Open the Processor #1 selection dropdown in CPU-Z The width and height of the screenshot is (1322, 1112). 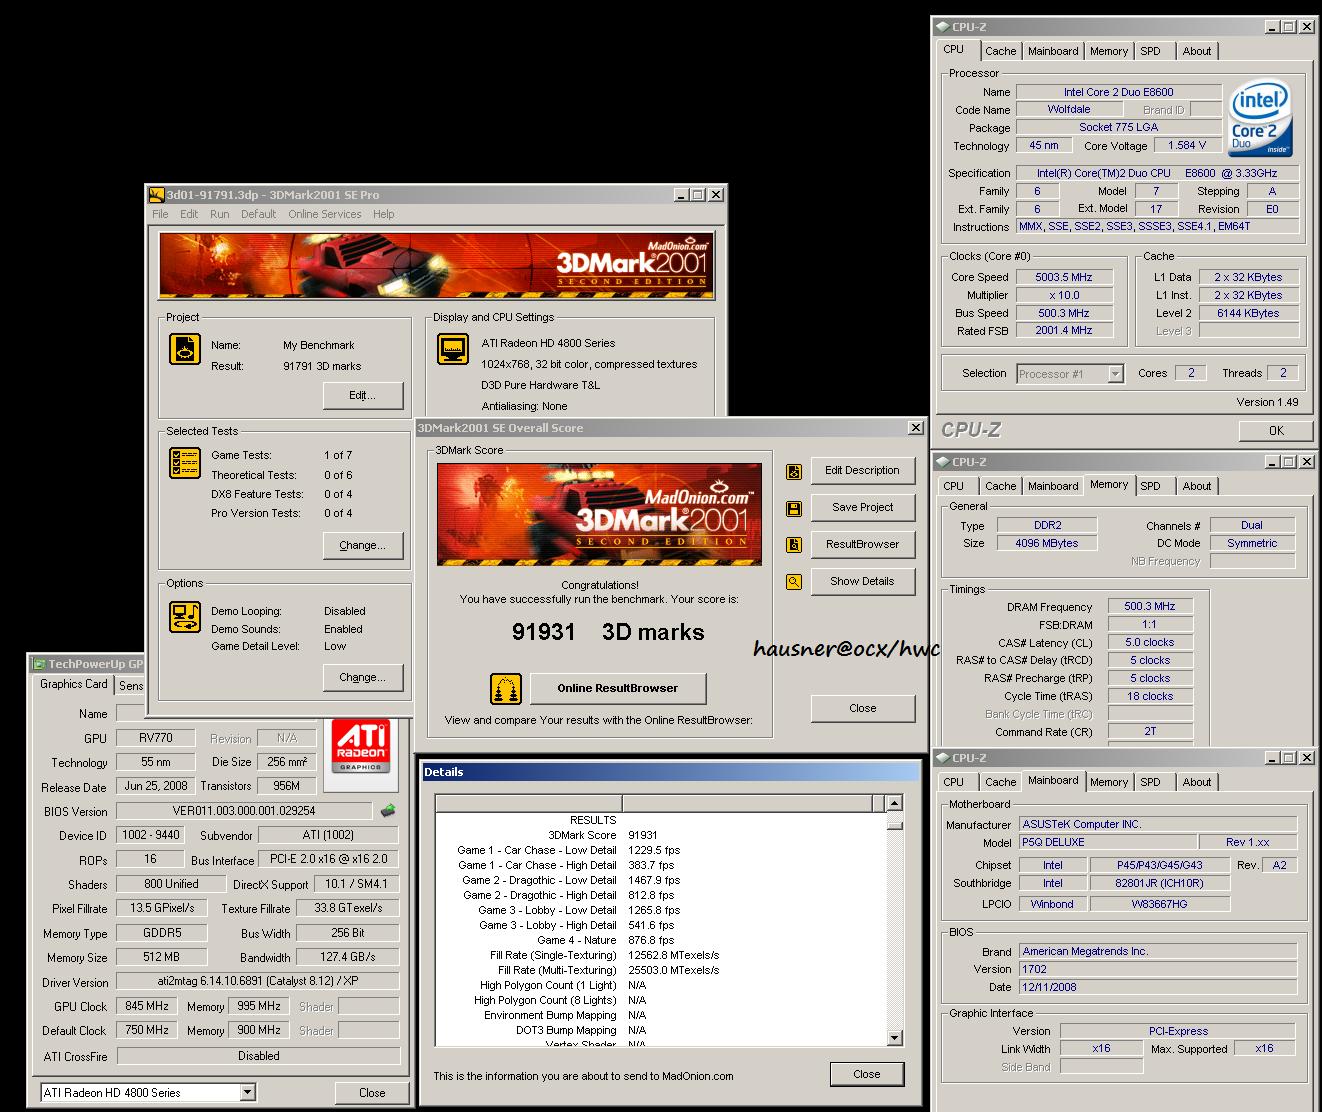1115,374
